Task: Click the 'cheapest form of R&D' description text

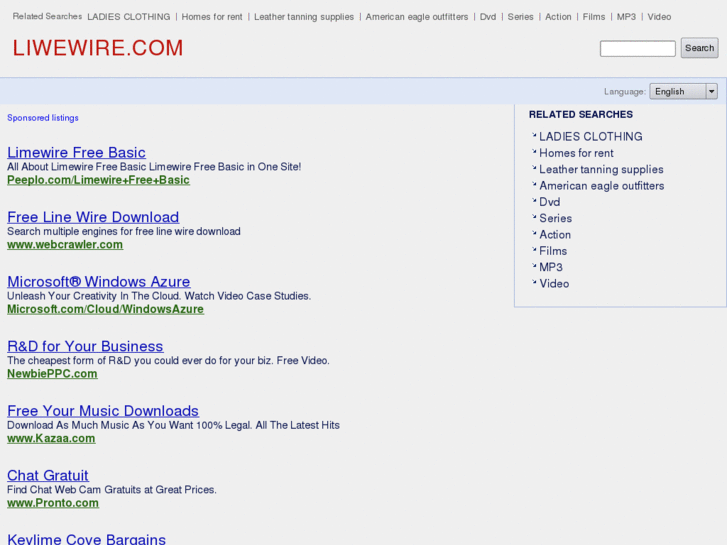Action: tap(168, 361)
